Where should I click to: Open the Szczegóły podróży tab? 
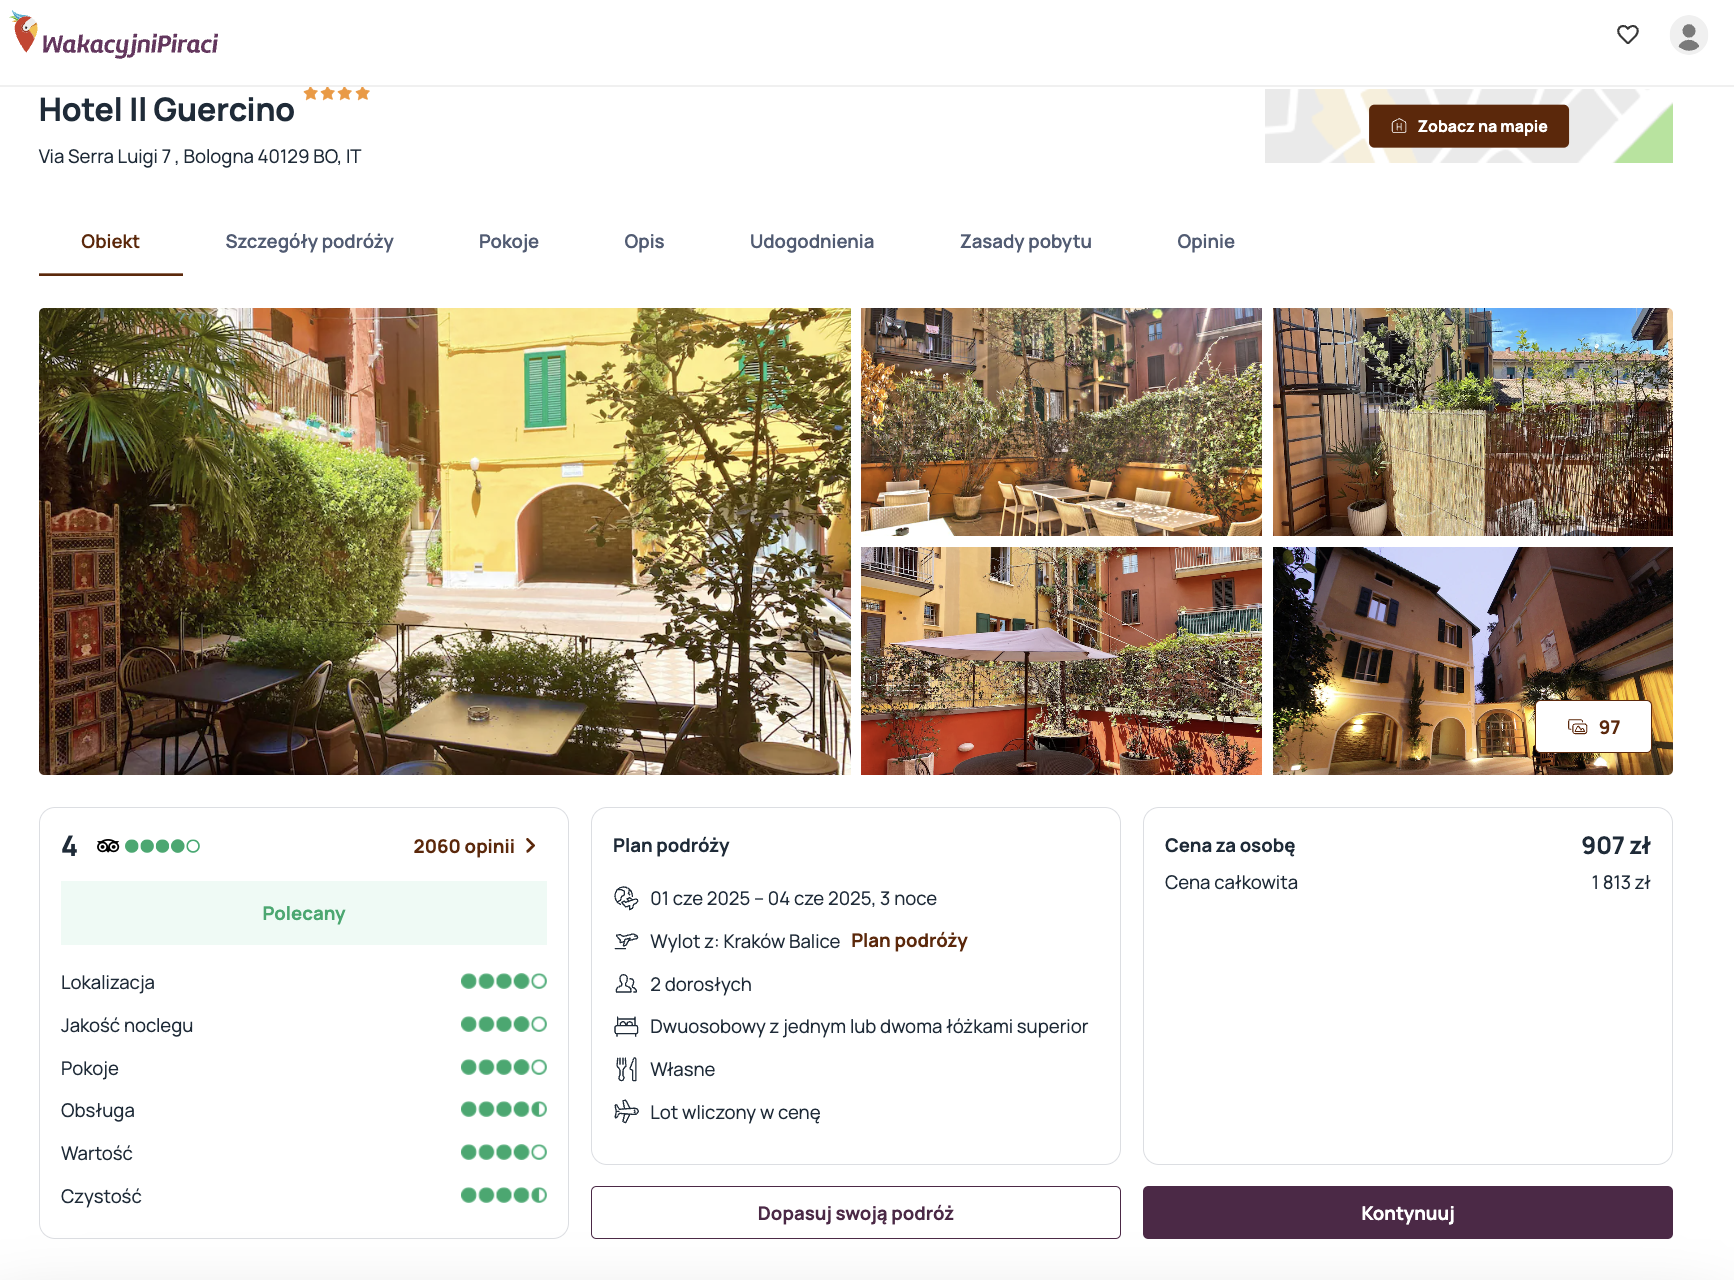(x=309, y=241)
